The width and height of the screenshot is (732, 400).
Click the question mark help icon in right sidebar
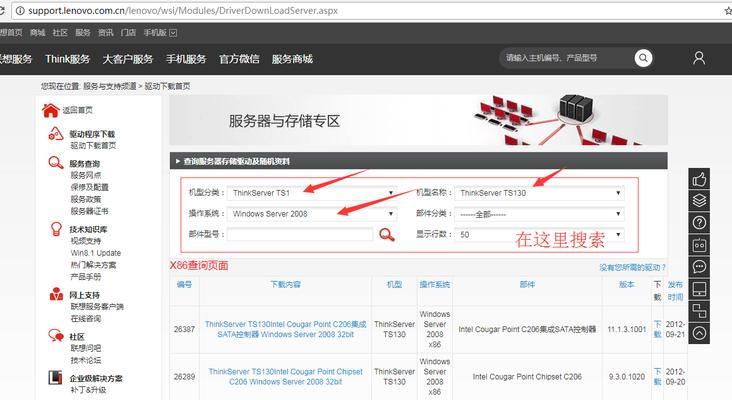(699, 223)
